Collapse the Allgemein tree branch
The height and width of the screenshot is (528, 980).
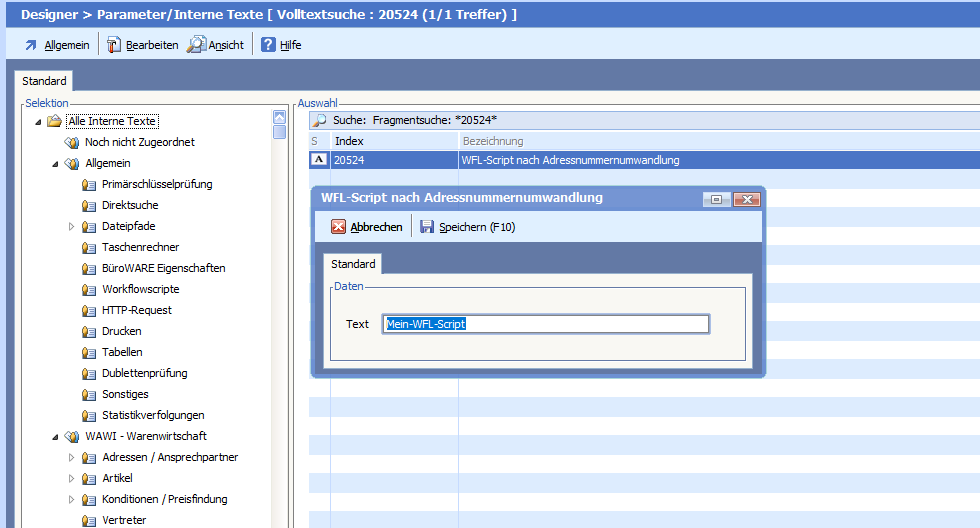pyautogui.click(x=55, y=164)
